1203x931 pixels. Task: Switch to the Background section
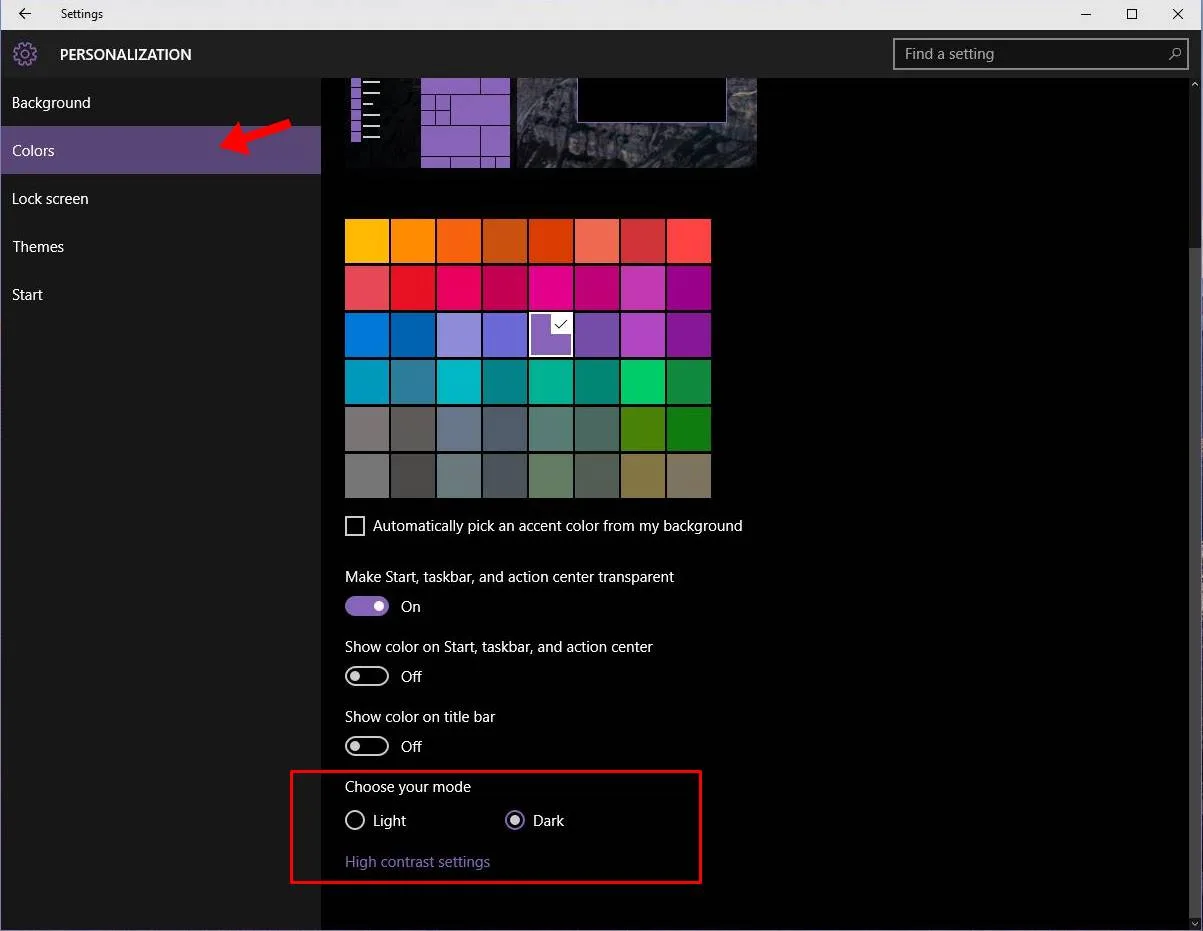pos(52,102)
